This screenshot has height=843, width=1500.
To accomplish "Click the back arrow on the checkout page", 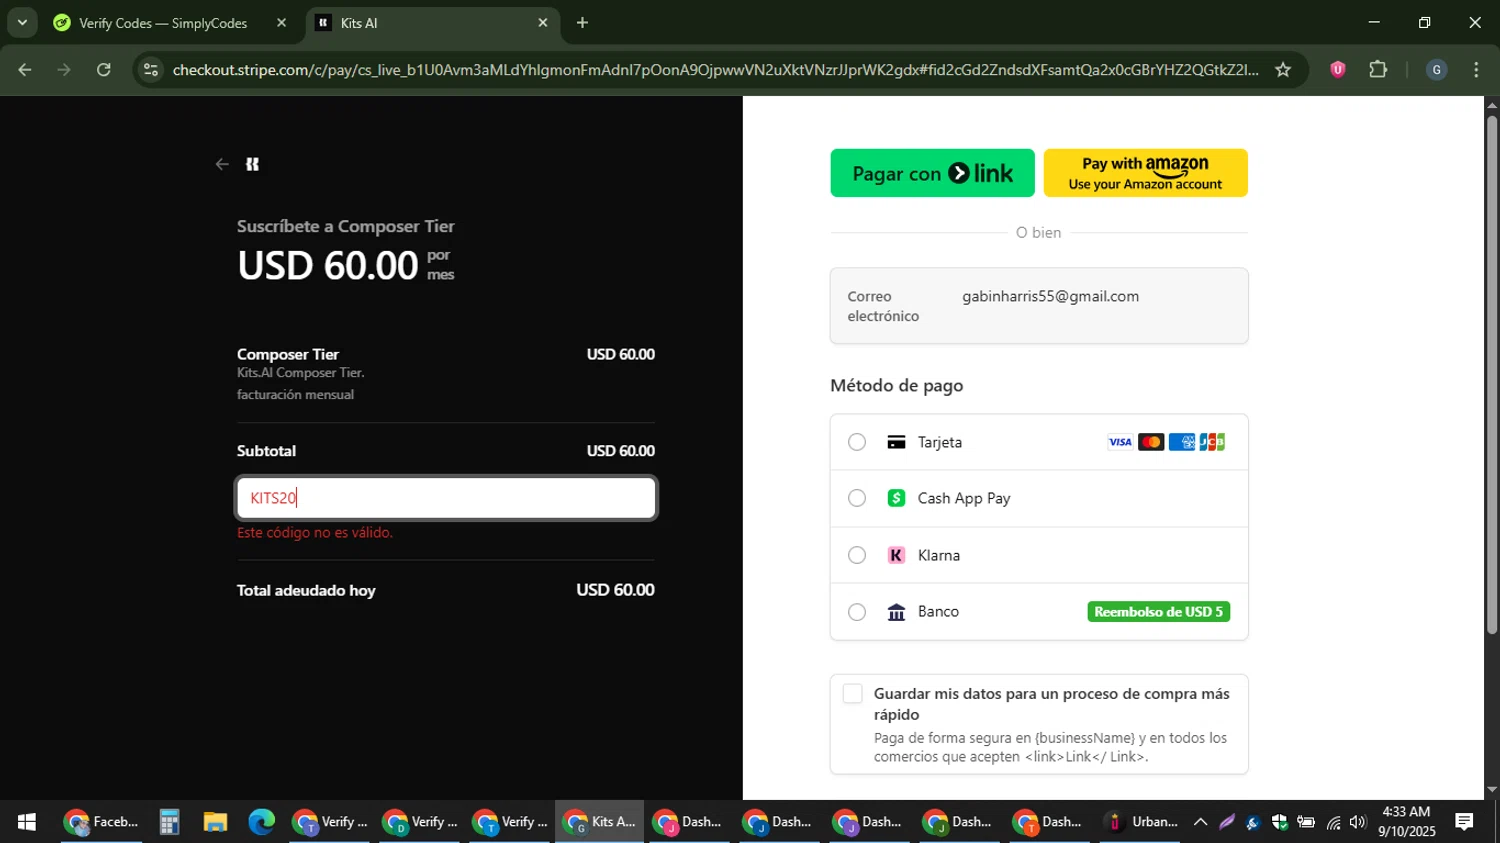I will (222, 164).
